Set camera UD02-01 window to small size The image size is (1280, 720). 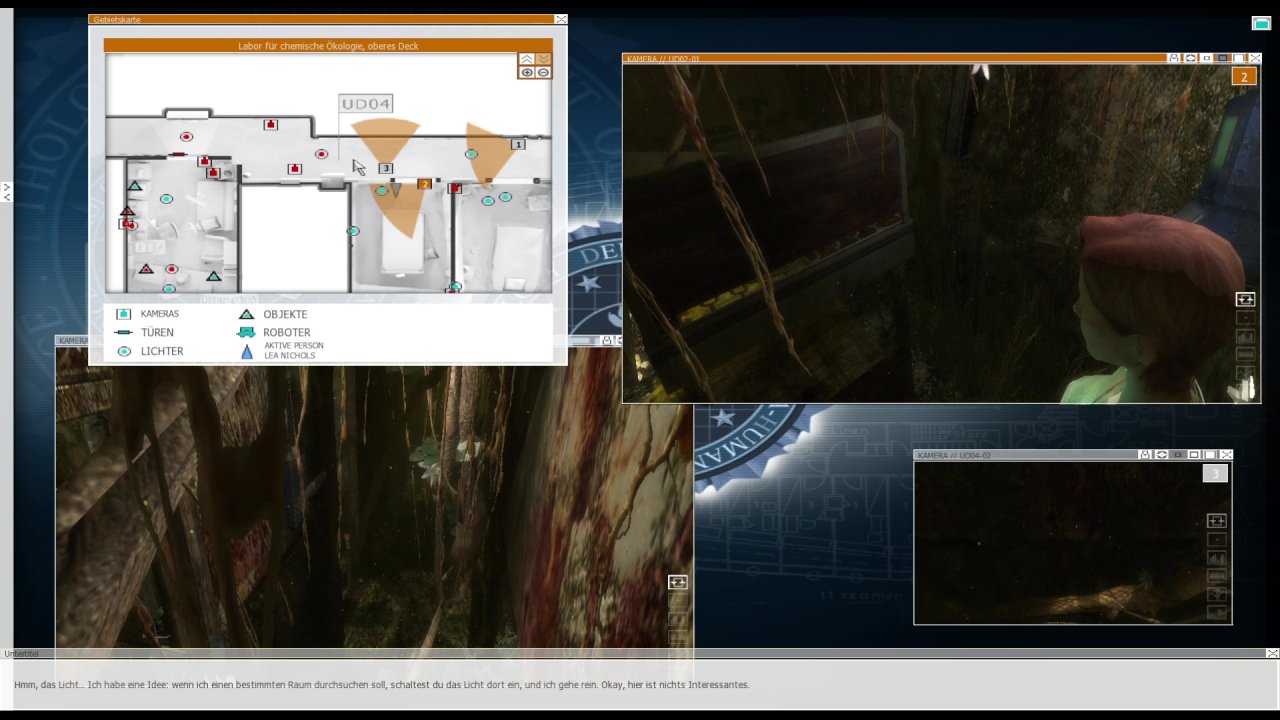tap(1207, 58)
